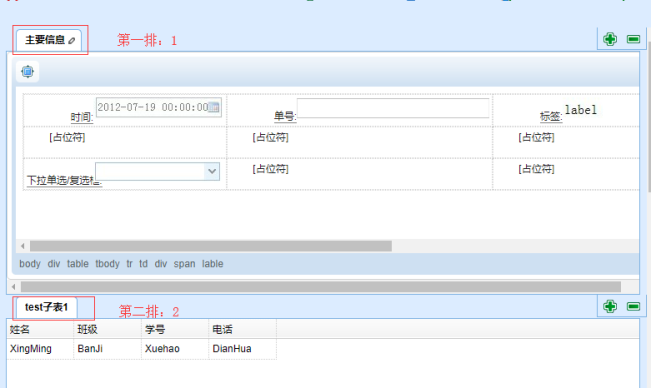
Task: Click the pencil edit icon on 主要信息 tab
Action: (x=72, y=40)
